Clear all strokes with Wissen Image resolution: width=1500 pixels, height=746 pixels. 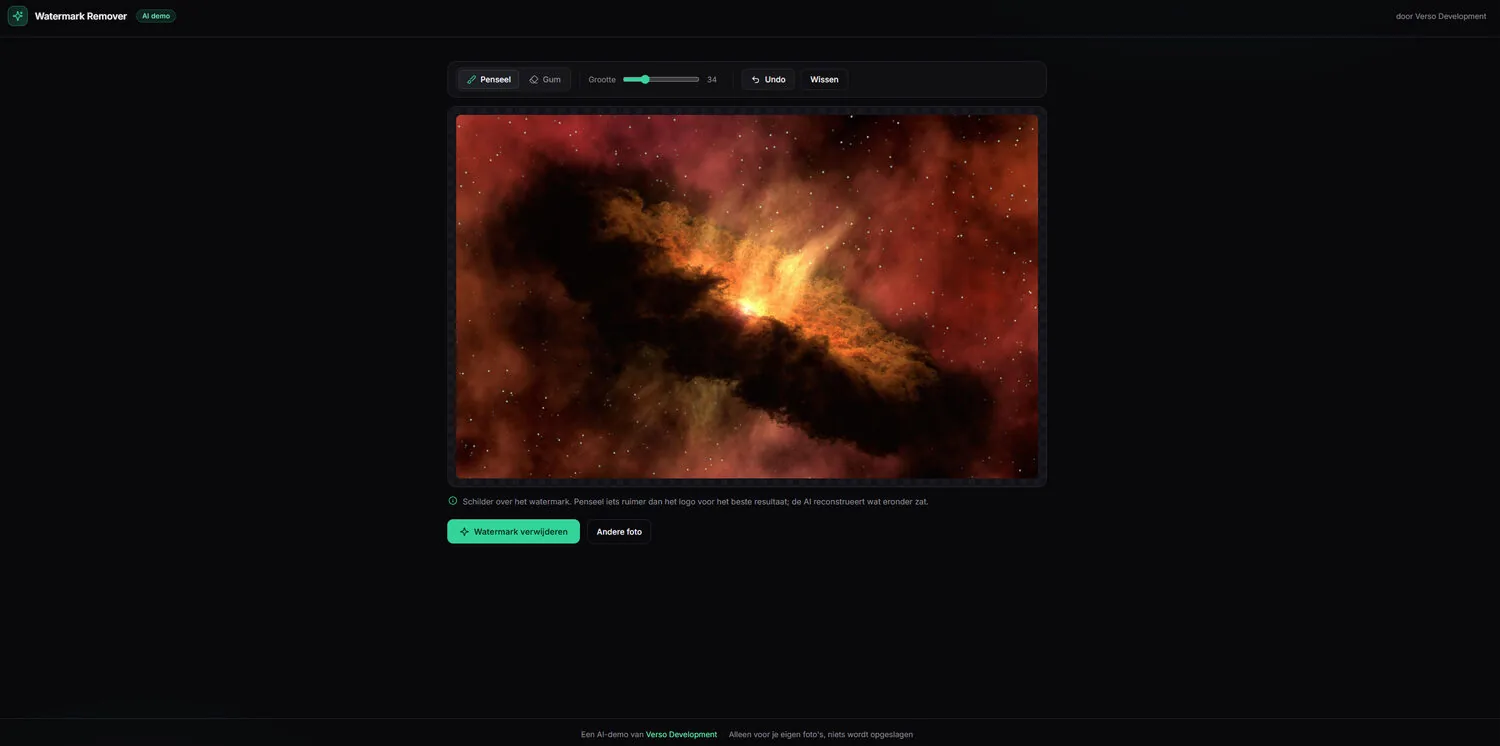tap(824, 80)
